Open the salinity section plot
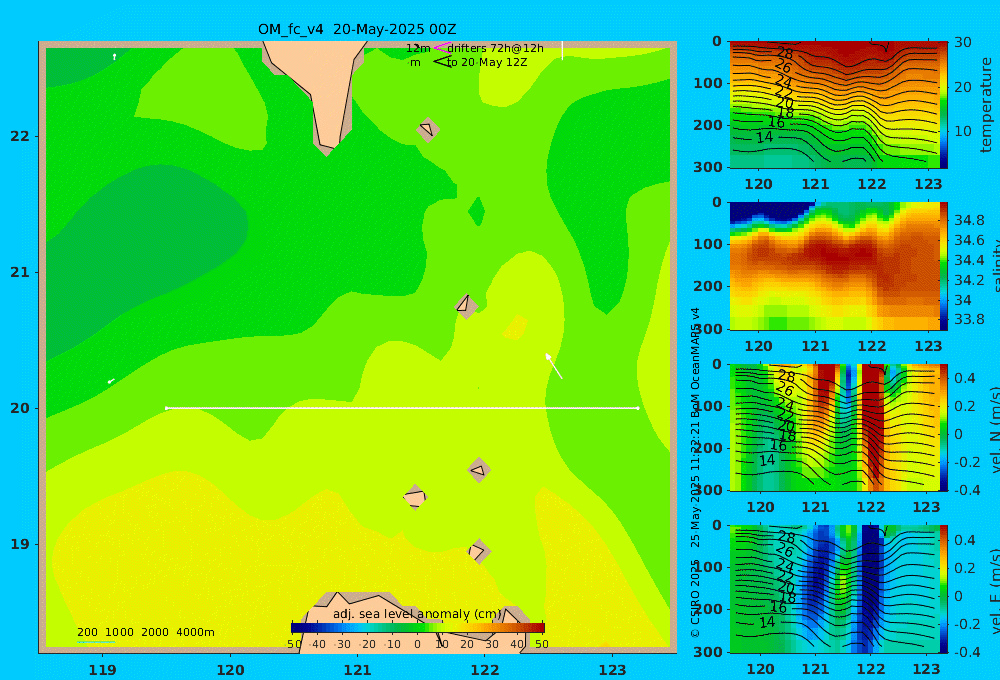This screenshot has width=1000, height=680. 834,266
